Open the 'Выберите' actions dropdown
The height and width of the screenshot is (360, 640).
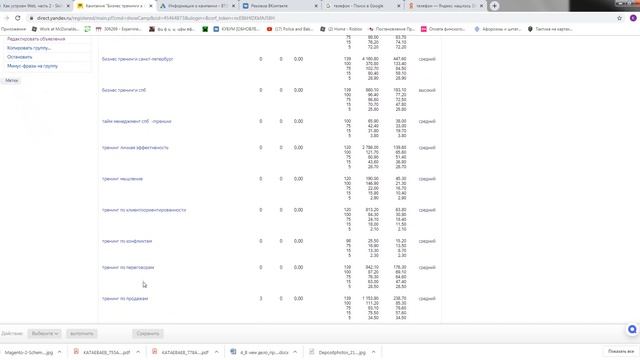tap(44, 333)
